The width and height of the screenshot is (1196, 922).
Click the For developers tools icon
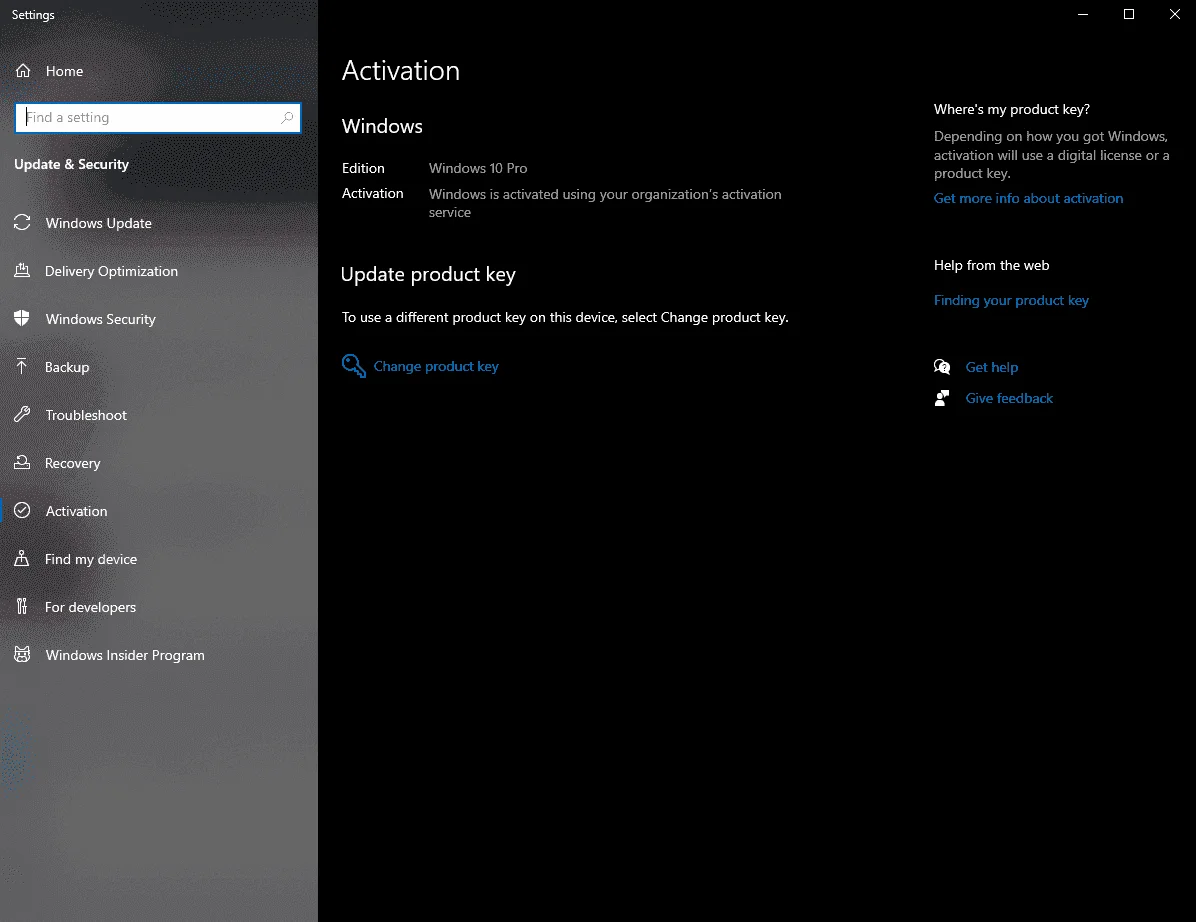coord(22,607)
